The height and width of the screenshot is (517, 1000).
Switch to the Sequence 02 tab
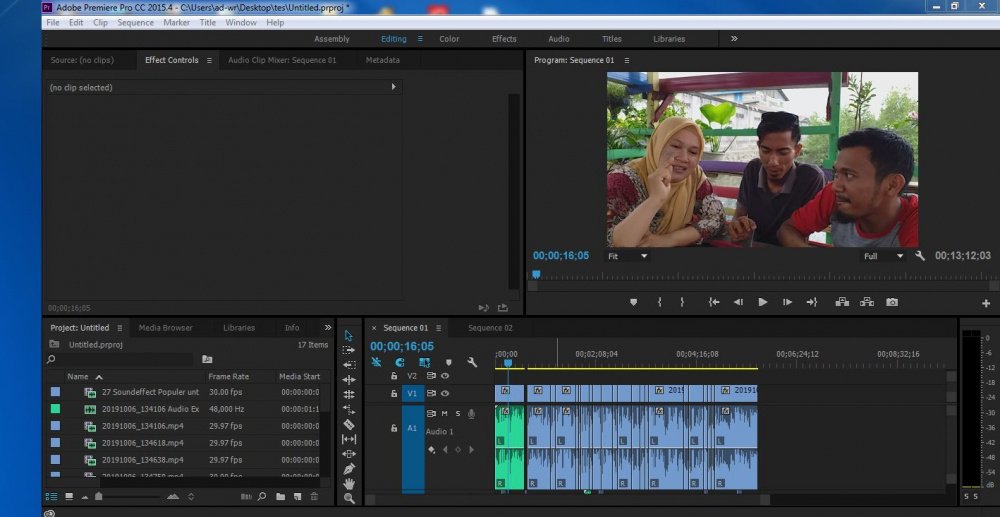(x=490, y=328)
